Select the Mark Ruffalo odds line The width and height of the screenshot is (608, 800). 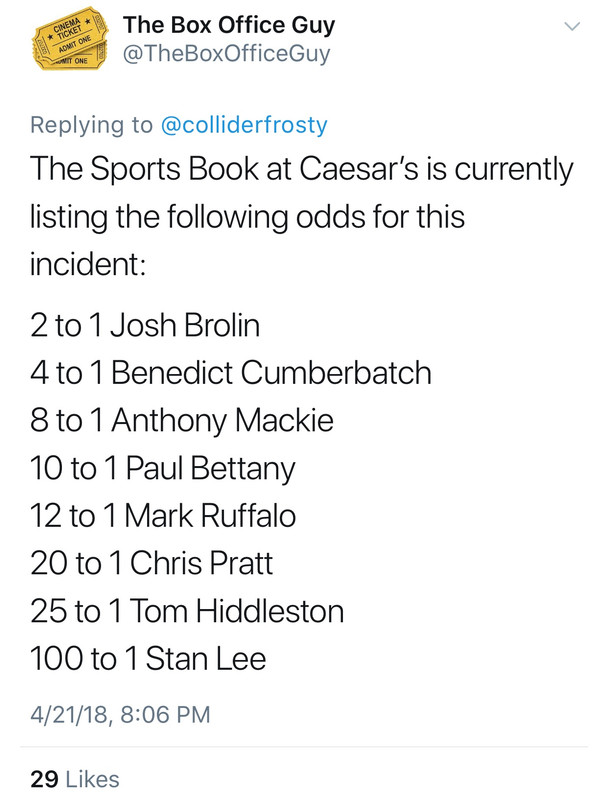click(163, 515)
